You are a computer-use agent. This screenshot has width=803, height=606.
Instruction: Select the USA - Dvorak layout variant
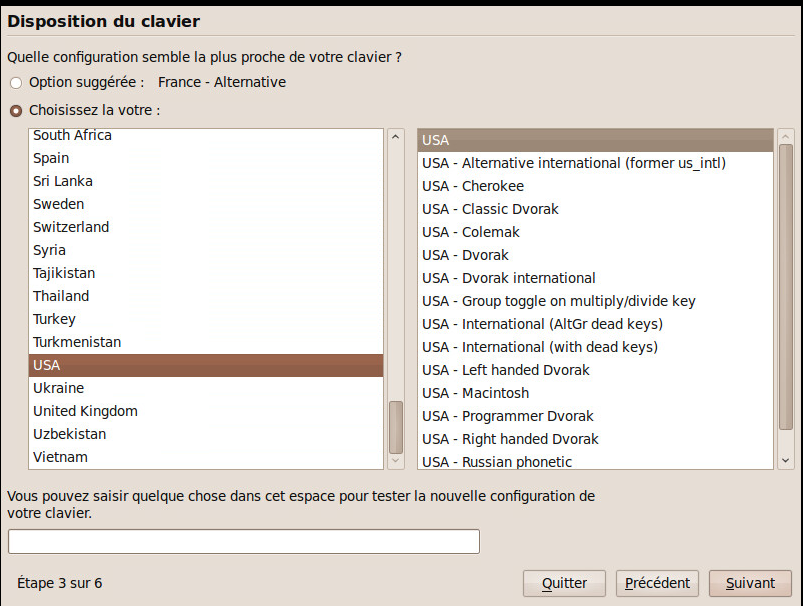coord(465,255)
